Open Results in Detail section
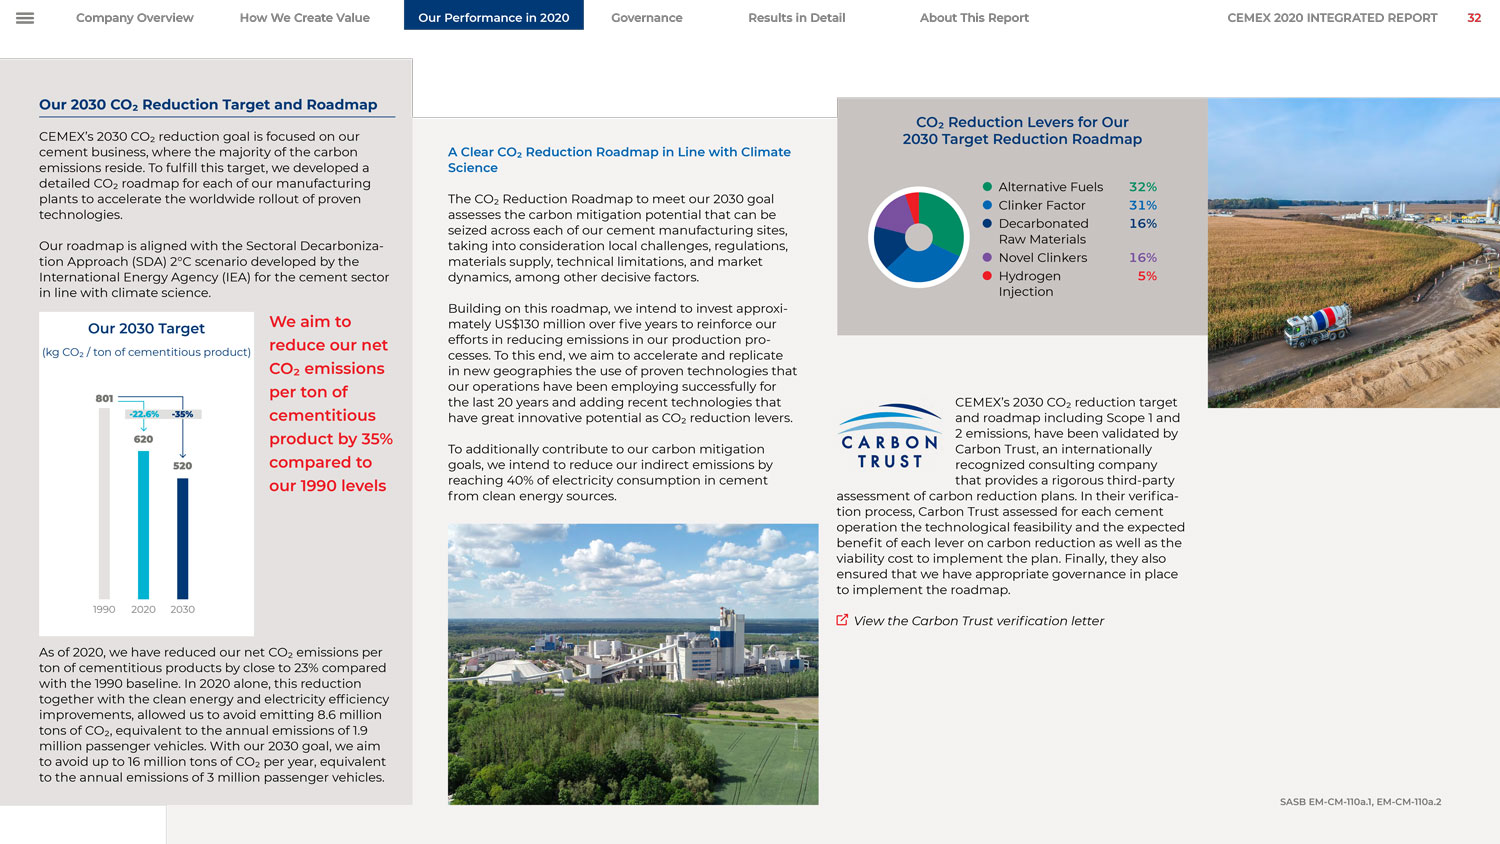Screen dimensions: 1500x844 point(796,18)
